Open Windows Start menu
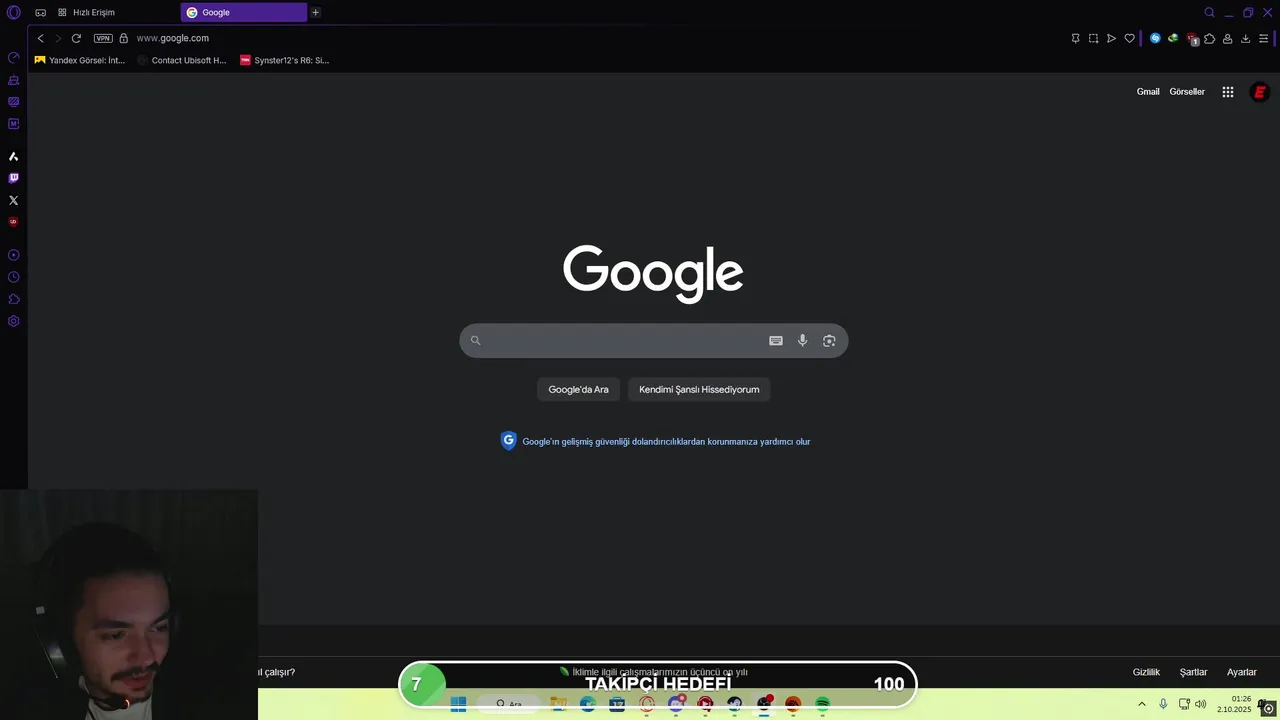Screen dimensions: 1280x720 [x=458, y=704]
